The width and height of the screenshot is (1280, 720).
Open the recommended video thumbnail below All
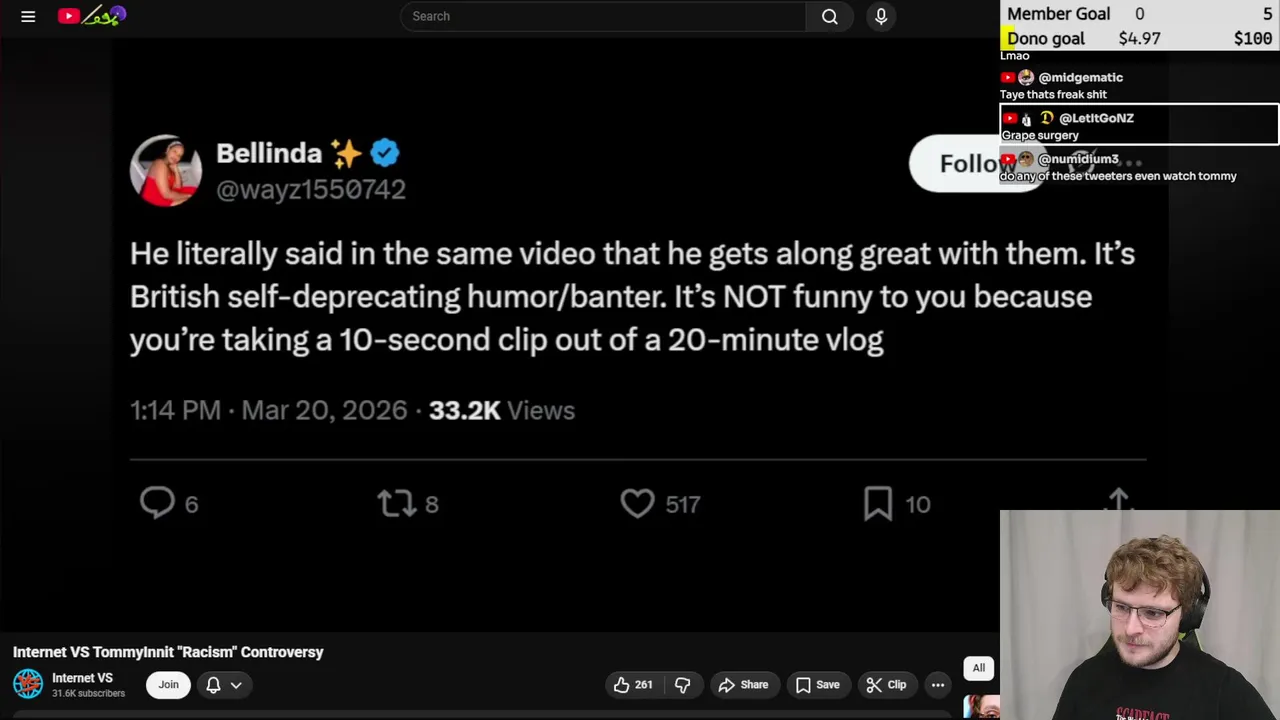click(x=982, y=707)
